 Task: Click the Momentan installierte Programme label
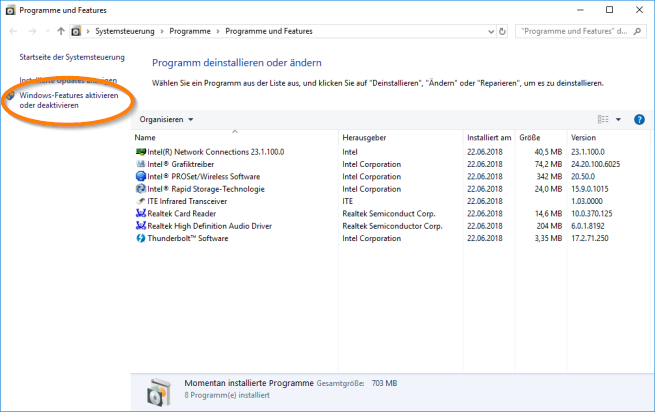click(x=249, y=383)
